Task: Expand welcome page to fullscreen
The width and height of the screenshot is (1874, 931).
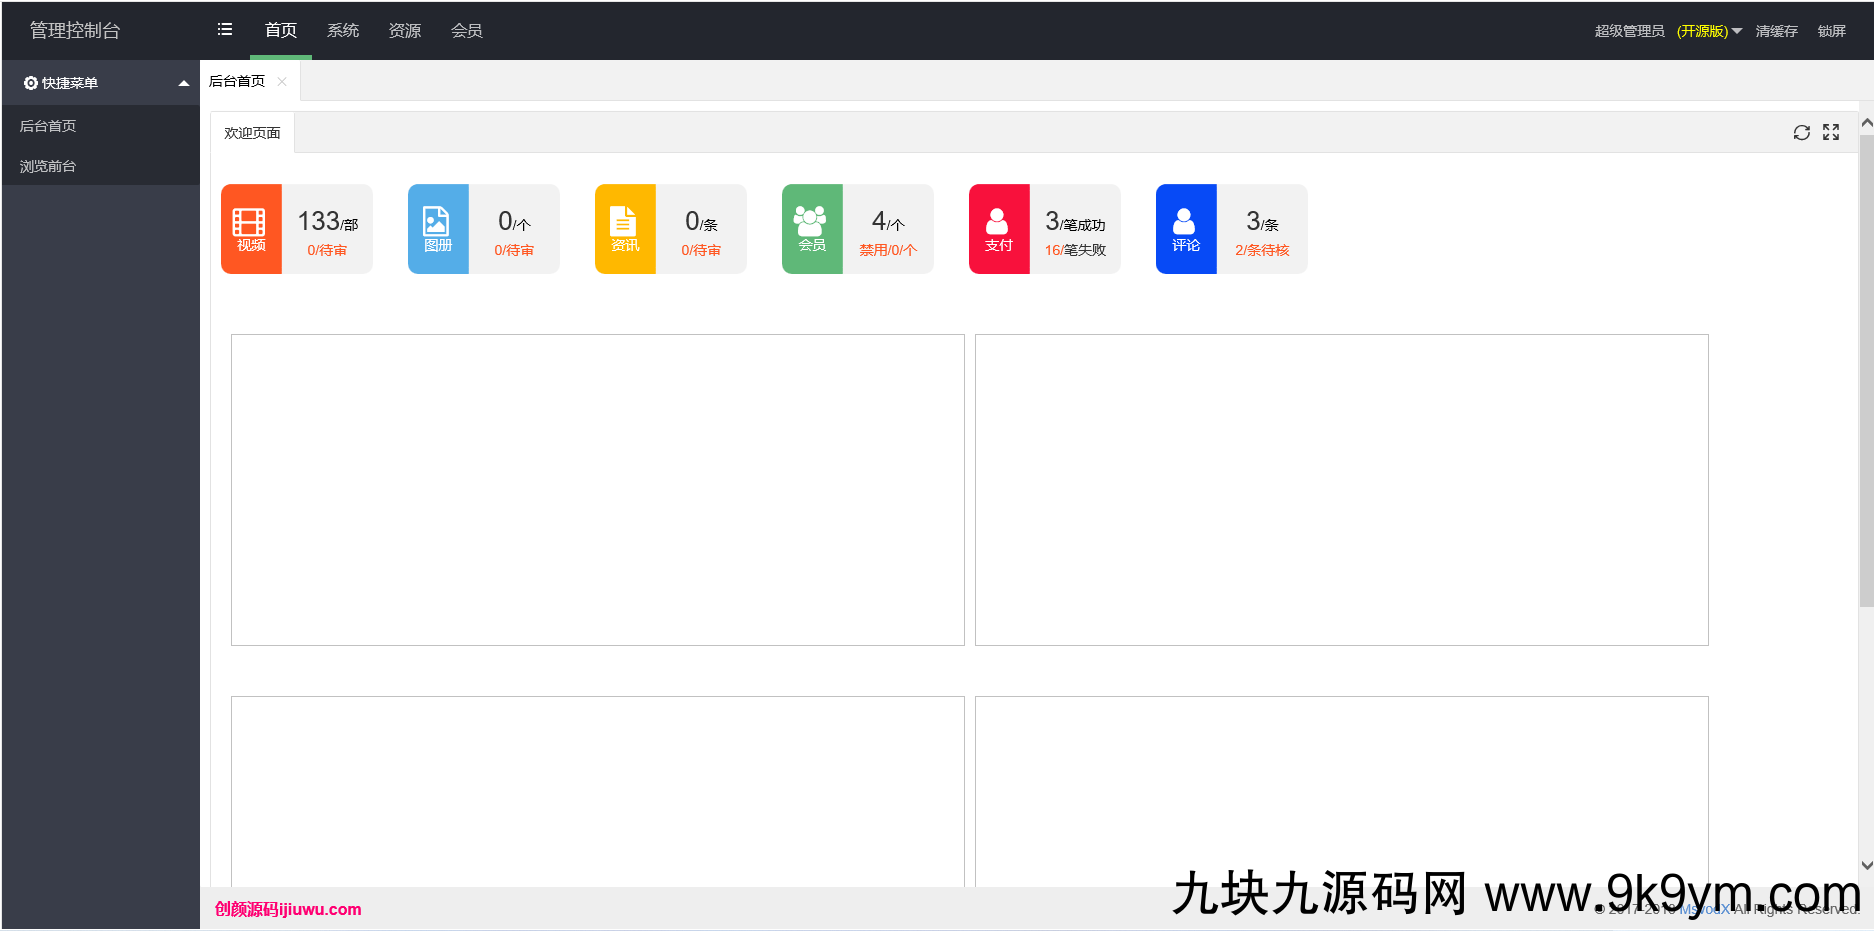Action: pos(1831,132)
